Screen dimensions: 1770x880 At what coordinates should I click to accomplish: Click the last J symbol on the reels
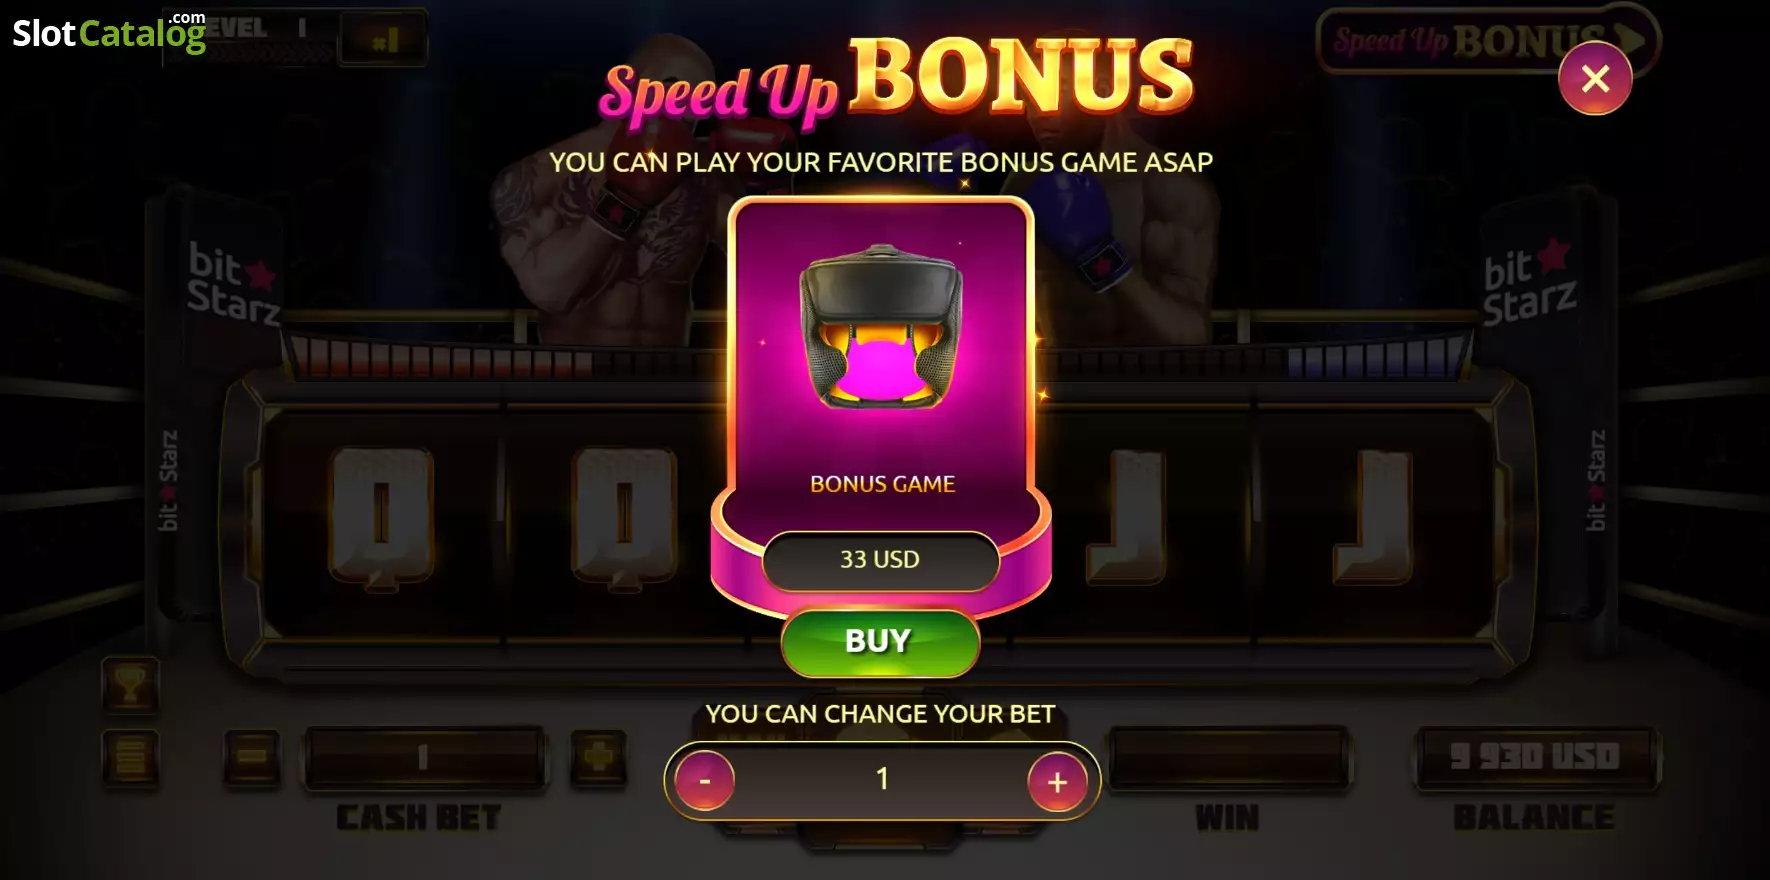(x=1373, y=517)
